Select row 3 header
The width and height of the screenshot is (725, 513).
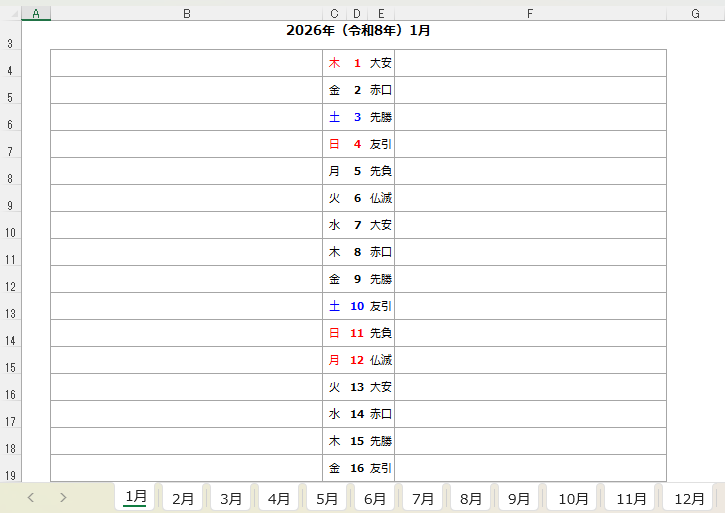(10, 43)
